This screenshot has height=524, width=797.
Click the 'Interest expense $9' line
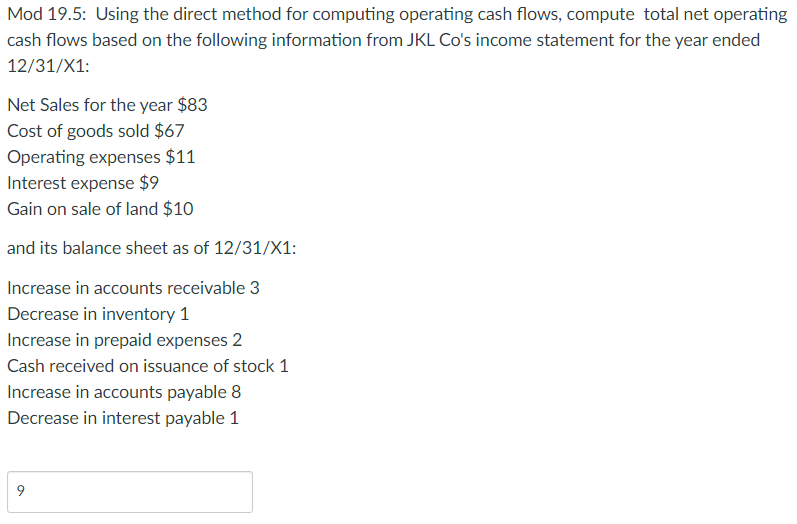tap(83, 183)
